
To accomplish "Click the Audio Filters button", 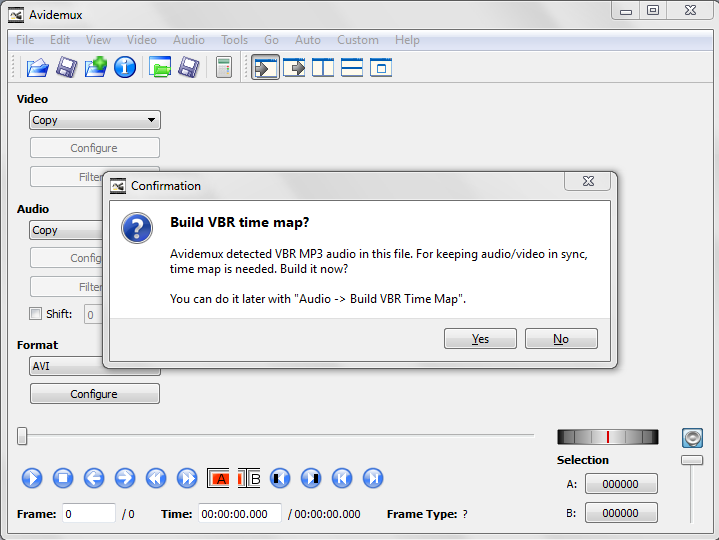I will tap(67, 287).
